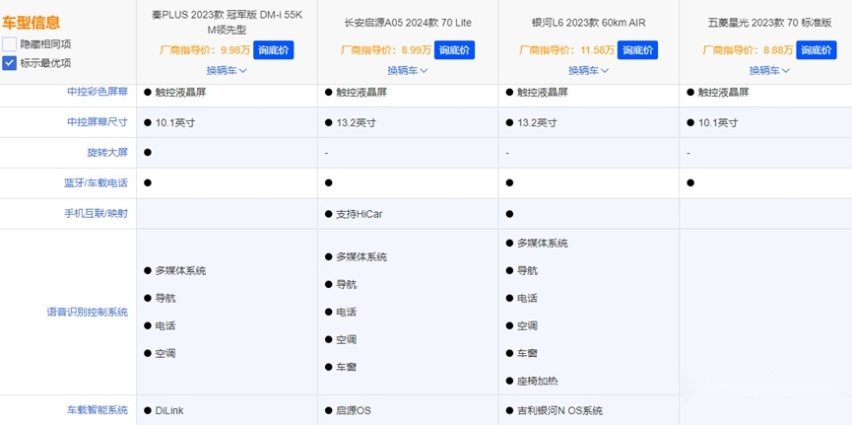Open 换辆车 dropdown under 银河L6
This screenshot has width=852, height=425.
pos(588,71)
